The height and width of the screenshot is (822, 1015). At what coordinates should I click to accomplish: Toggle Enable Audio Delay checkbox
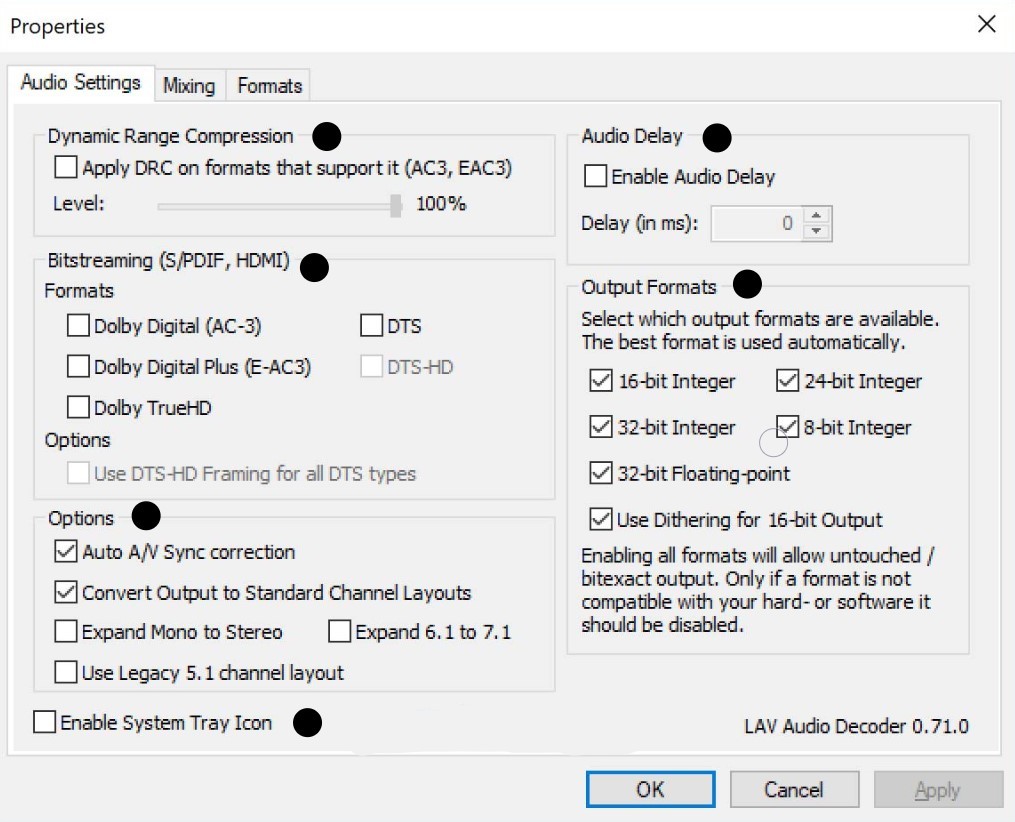pos(595,177)
